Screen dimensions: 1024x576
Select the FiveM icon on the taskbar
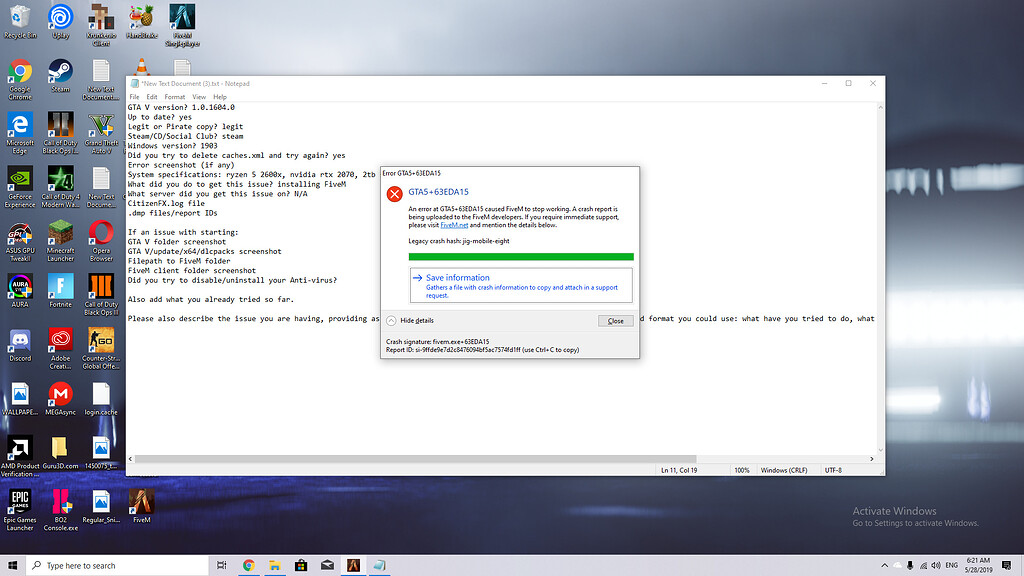354,565
